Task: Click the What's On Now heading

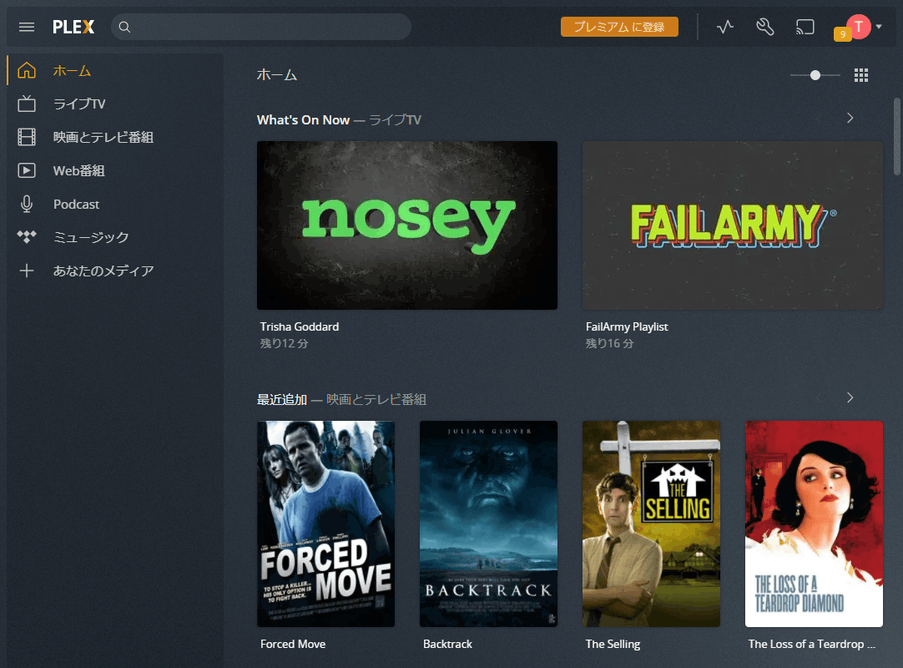Action: pyautogui.click(x=303, y=120)
